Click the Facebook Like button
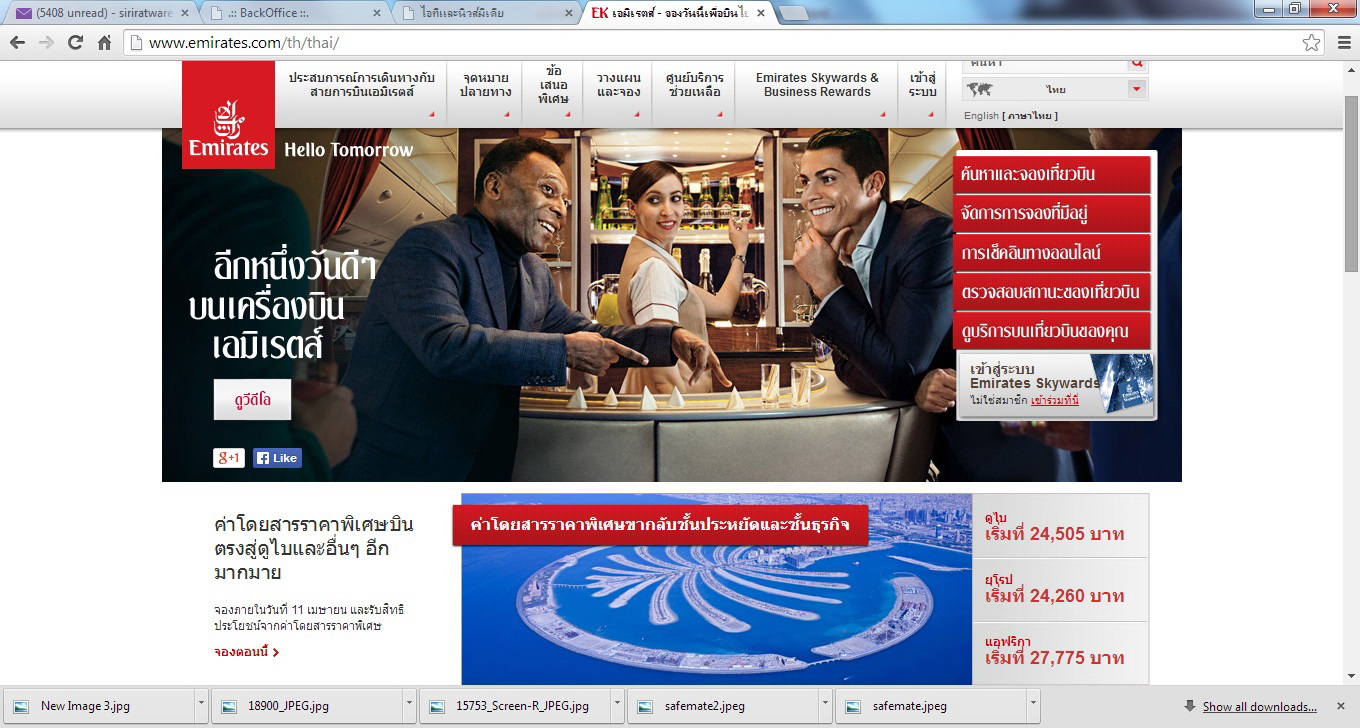 [x=277, y=458]
